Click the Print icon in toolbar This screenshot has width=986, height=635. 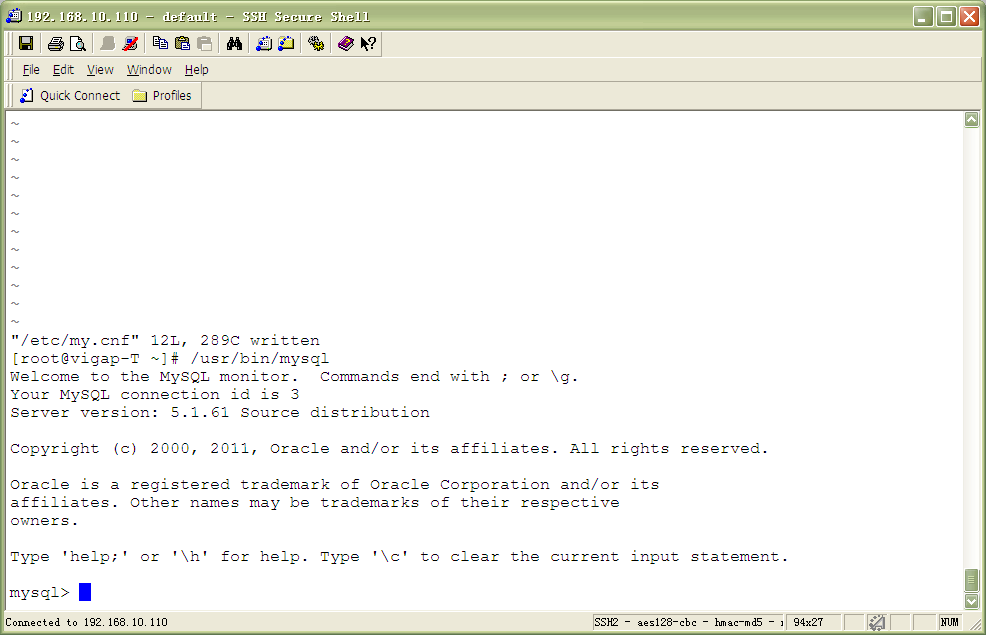coord(56,43)
